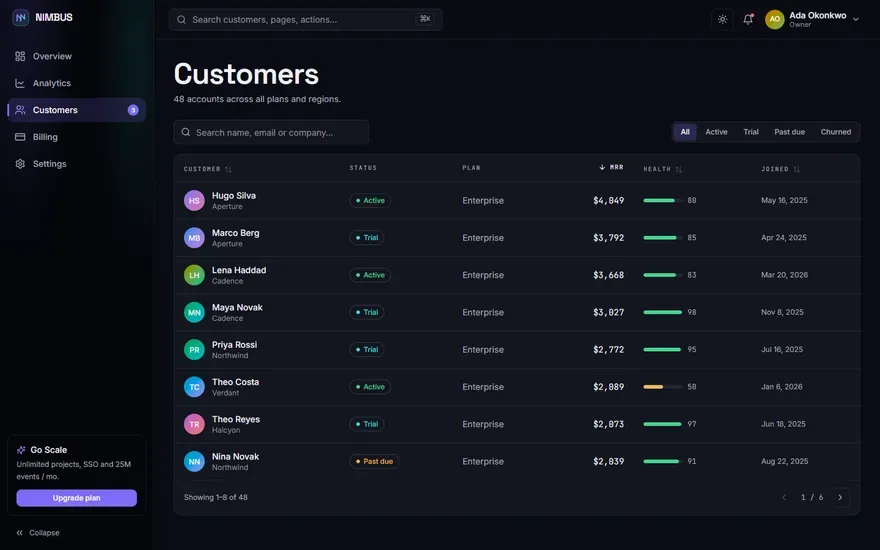Image resolution: width=880 pixels, height=550 pixels.
Task: Click the Showing 1–8 of 48 text
Action: click(216, 497)
